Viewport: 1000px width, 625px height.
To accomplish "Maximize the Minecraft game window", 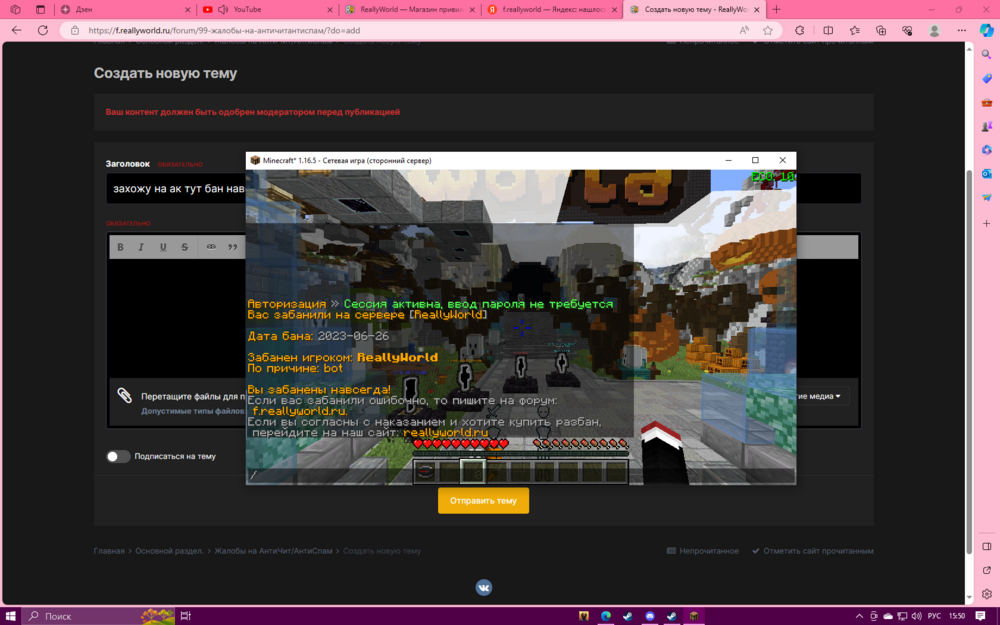I will [755, 160].
